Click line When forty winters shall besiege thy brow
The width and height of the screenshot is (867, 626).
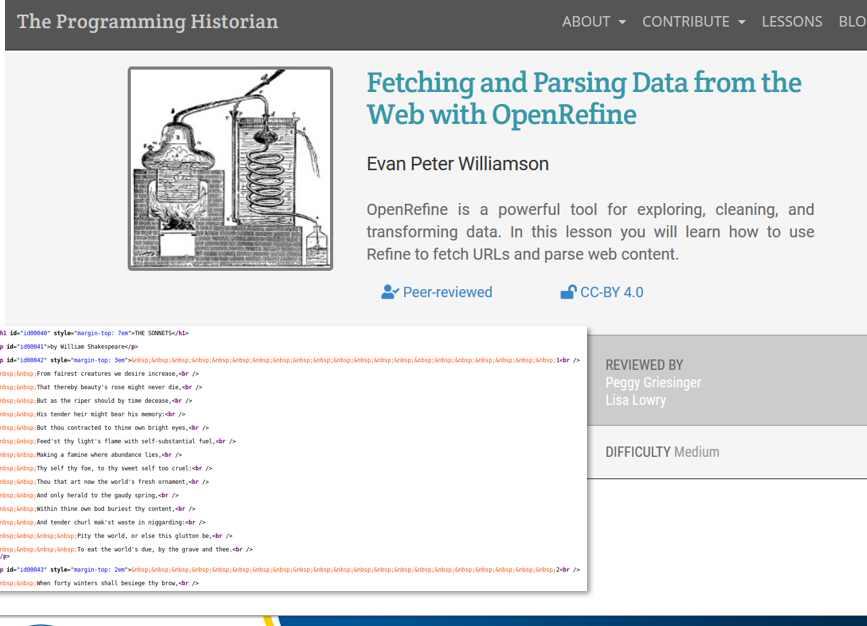pos(100,583)
